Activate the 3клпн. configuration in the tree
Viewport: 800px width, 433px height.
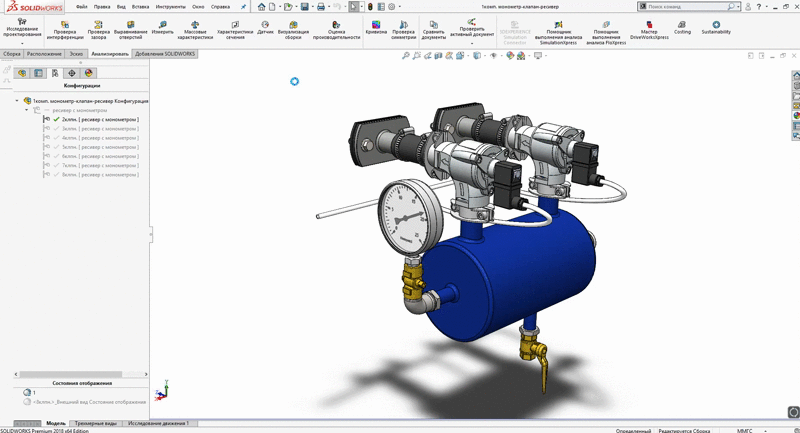point(99,129)
